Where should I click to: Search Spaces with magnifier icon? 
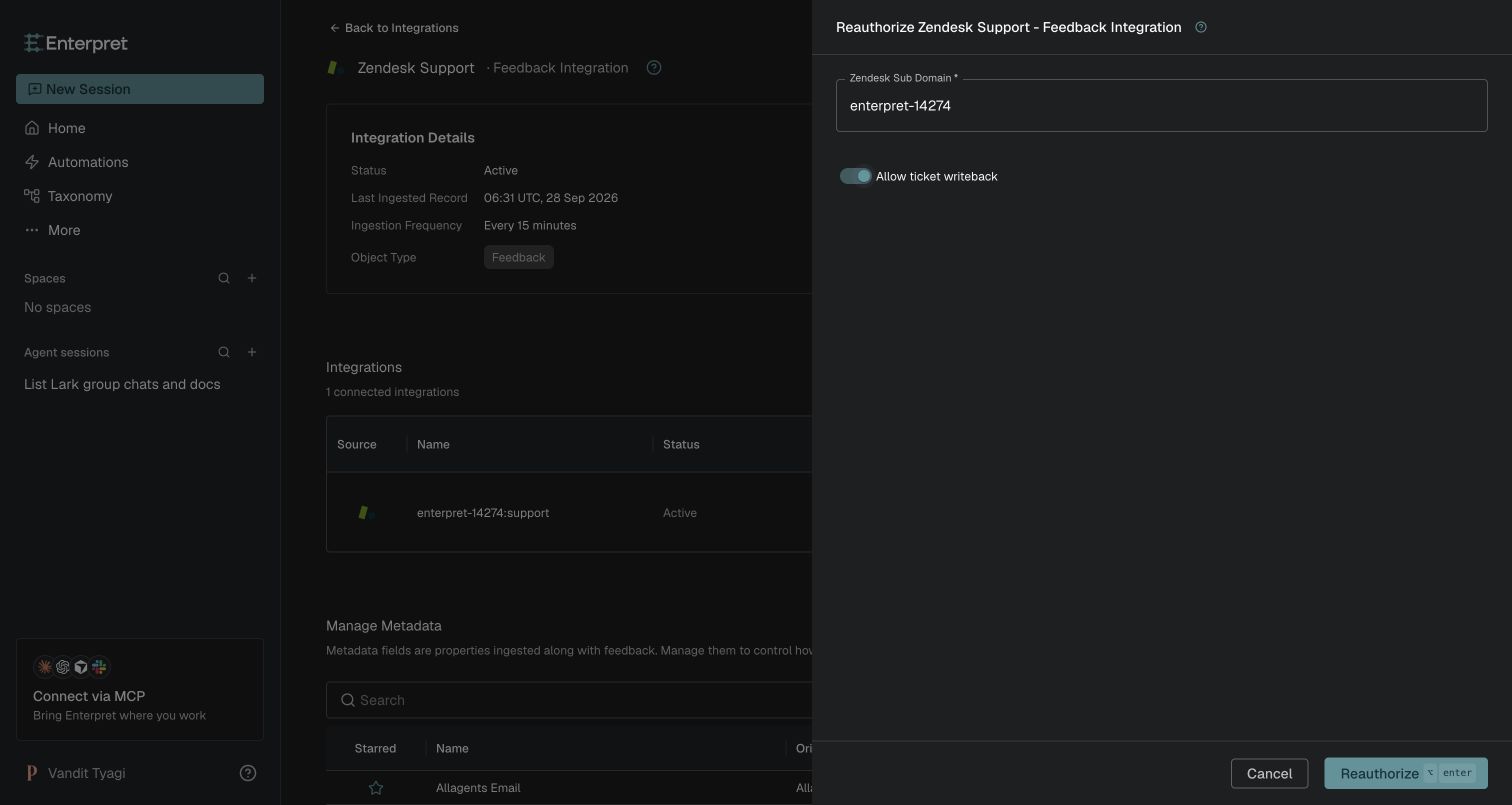(224, 278)
